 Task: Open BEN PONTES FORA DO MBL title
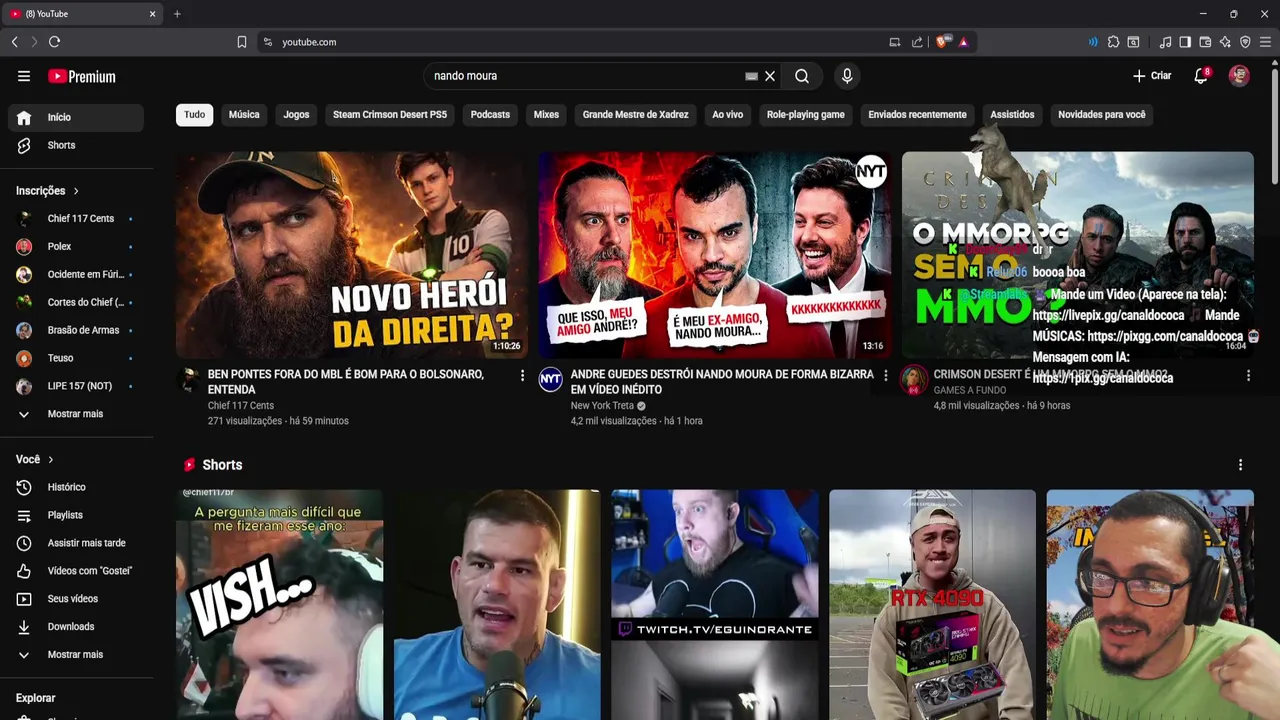tap(346, 382)
